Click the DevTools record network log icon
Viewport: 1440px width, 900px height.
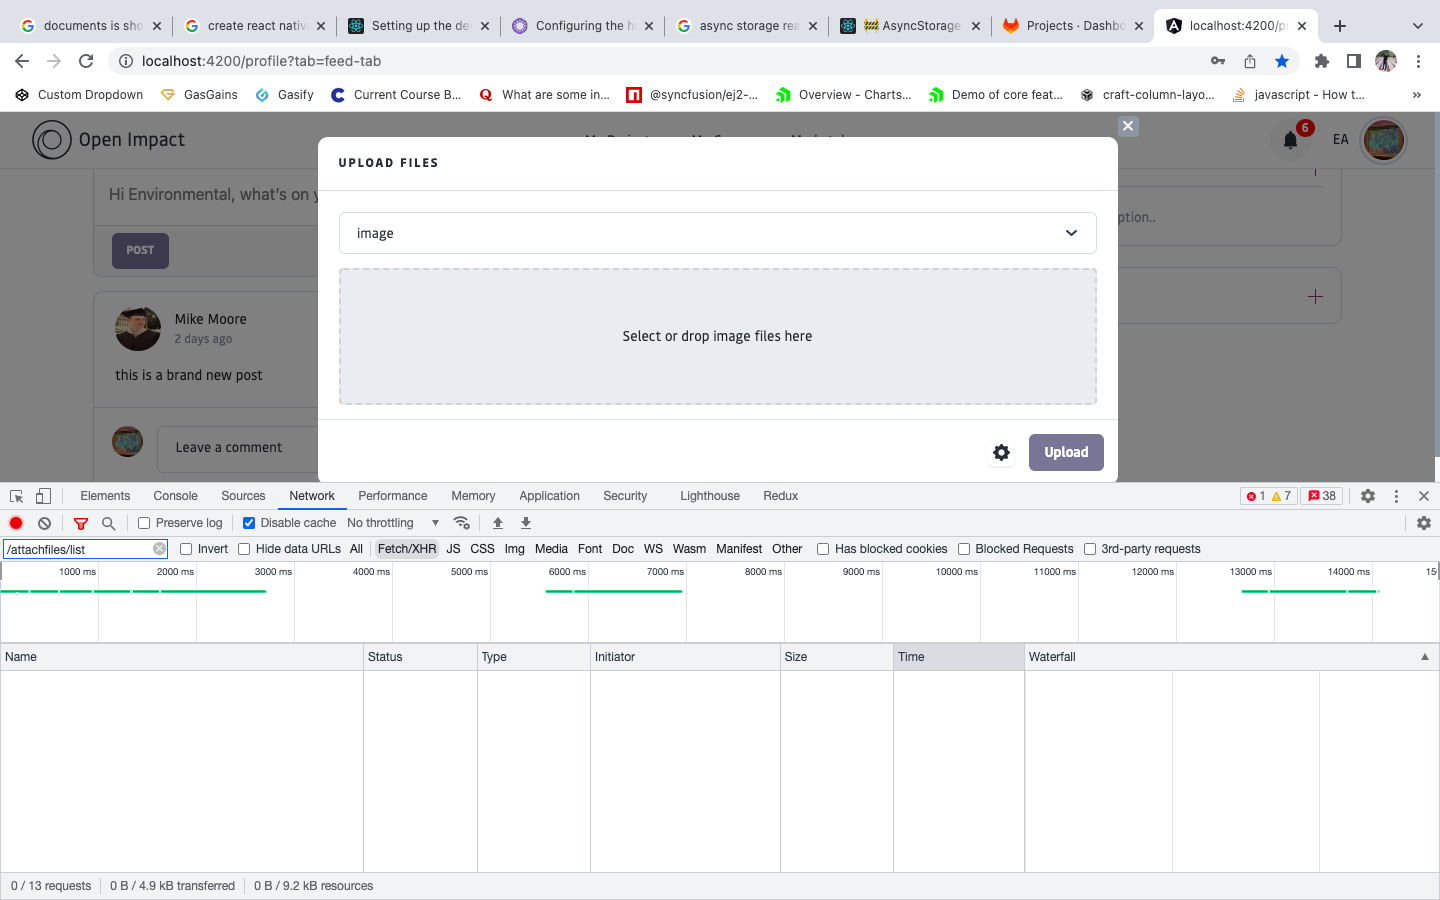coord(16,523)
